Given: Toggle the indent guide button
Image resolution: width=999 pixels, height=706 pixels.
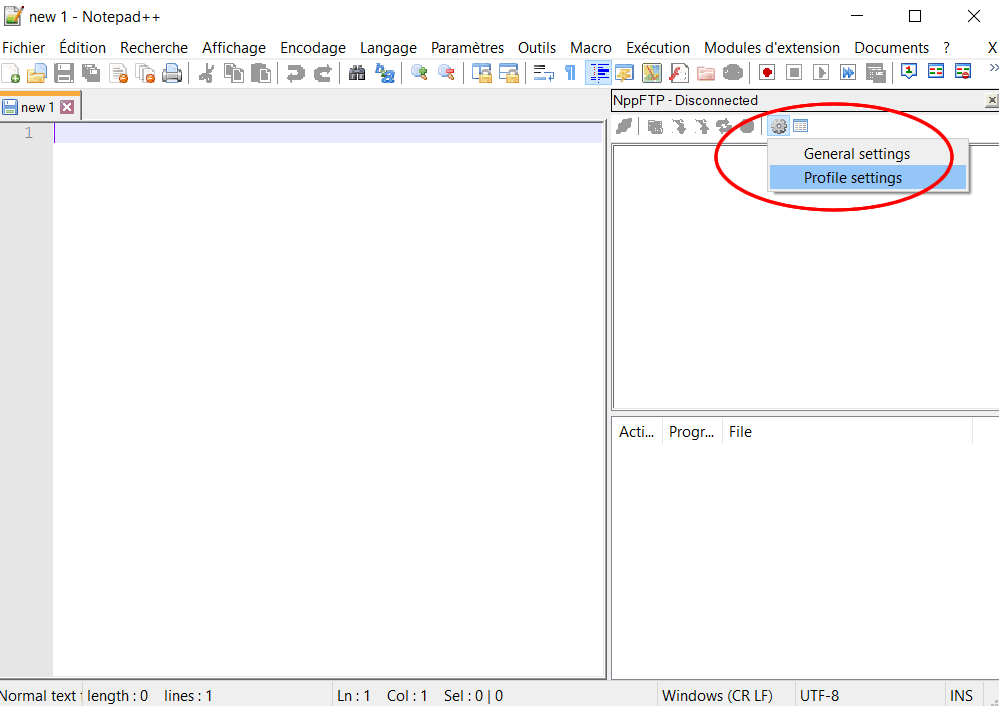Looking at the screenshot, I should [x=599, y=73].
